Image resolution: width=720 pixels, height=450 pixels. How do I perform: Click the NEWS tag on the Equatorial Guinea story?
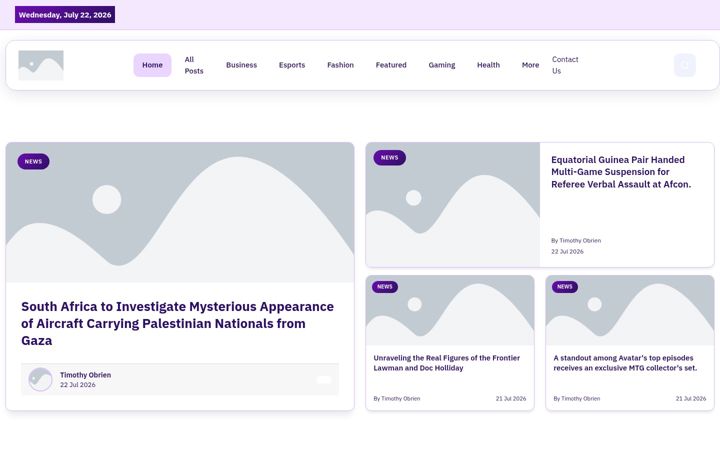pyautogui.click(x=389, y=158)
